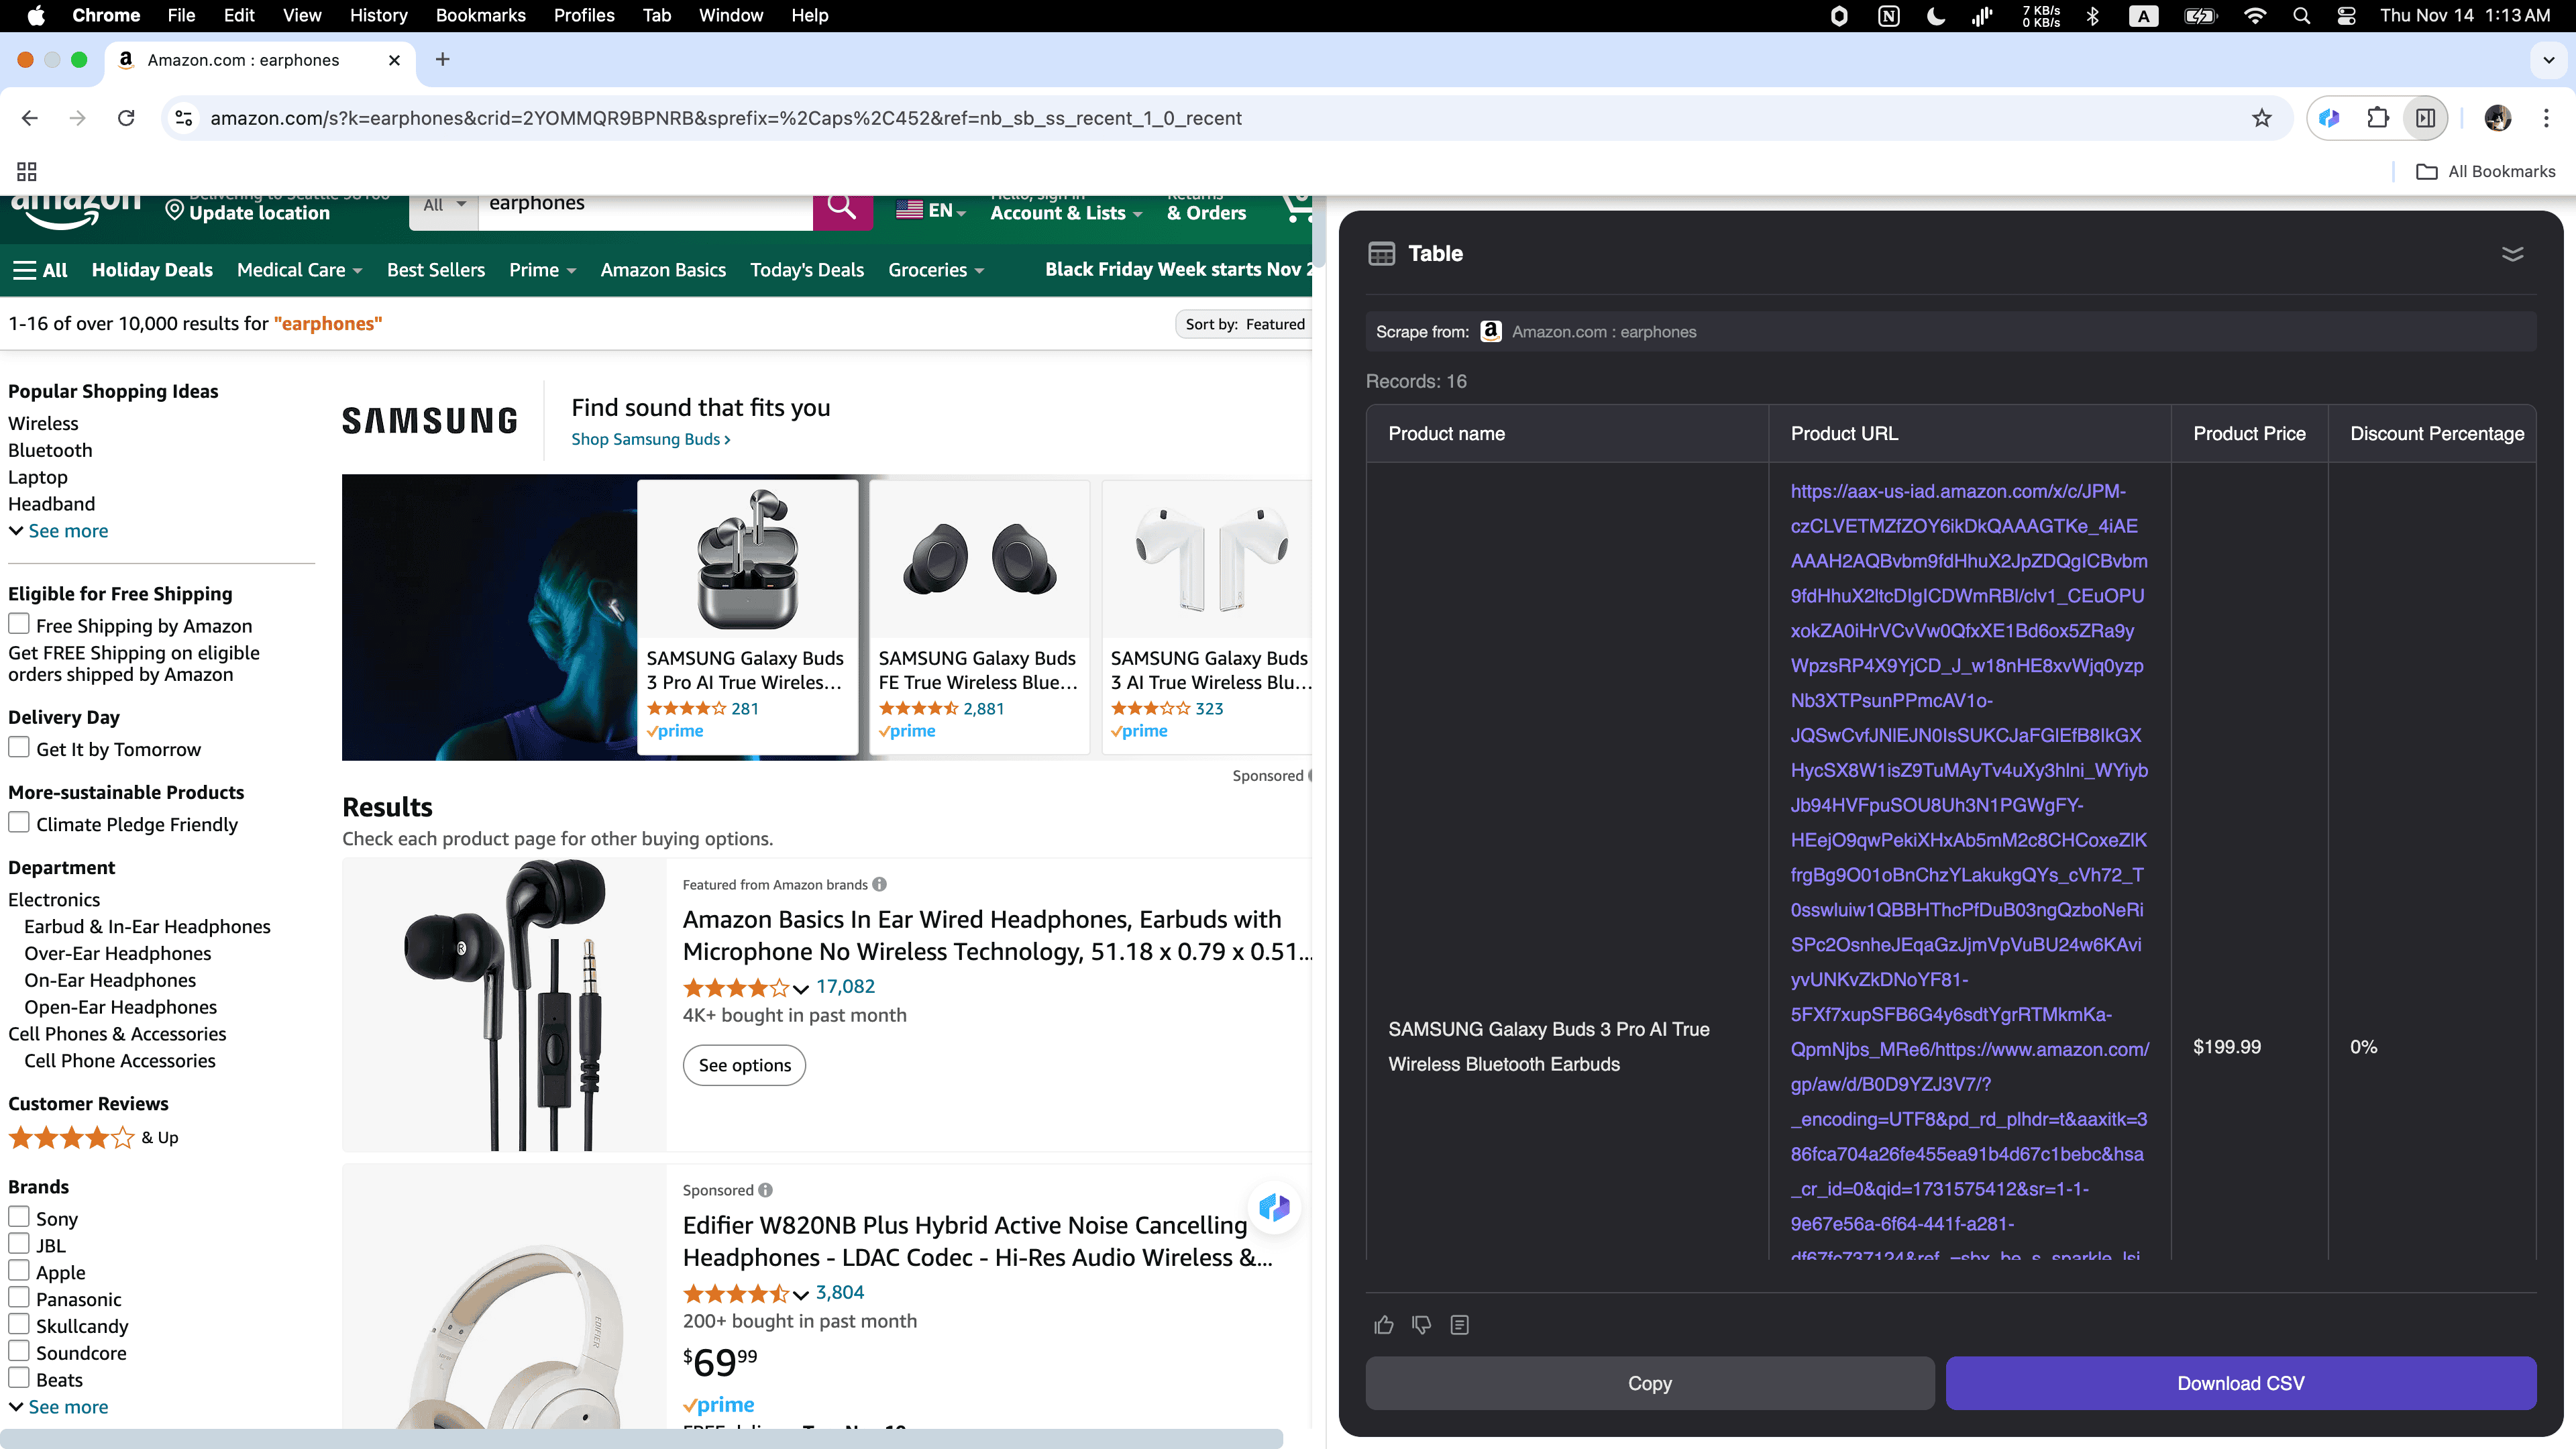Toggle 'Free Shipping by Amazon' checkbox

point(19,625)
